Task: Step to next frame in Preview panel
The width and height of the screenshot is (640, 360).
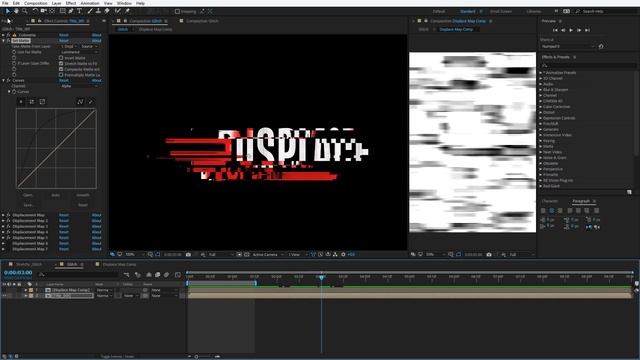Action: point(579,30)
